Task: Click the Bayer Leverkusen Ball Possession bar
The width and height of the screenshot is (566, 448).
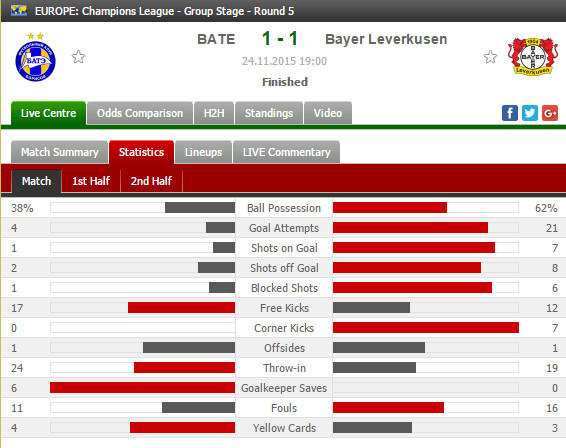Action: [x=390, y=208]
